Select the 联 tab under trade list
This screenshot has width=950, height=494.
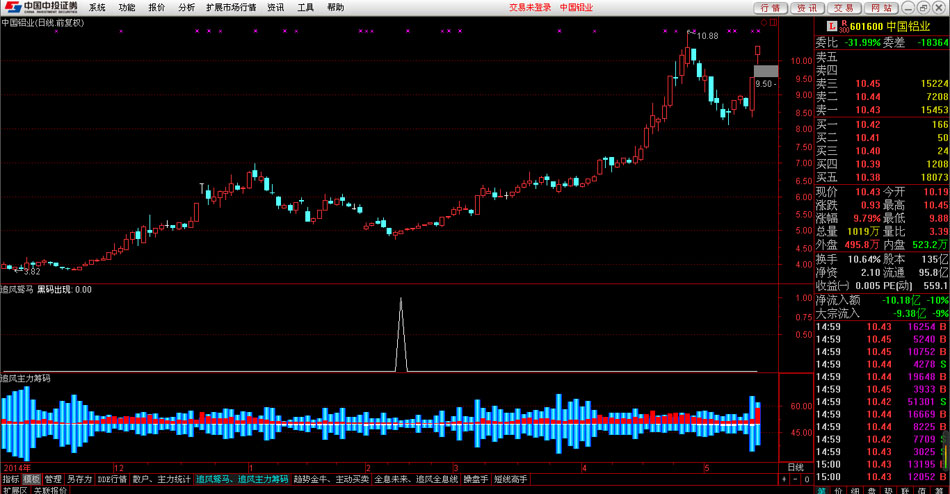[905, 490]
